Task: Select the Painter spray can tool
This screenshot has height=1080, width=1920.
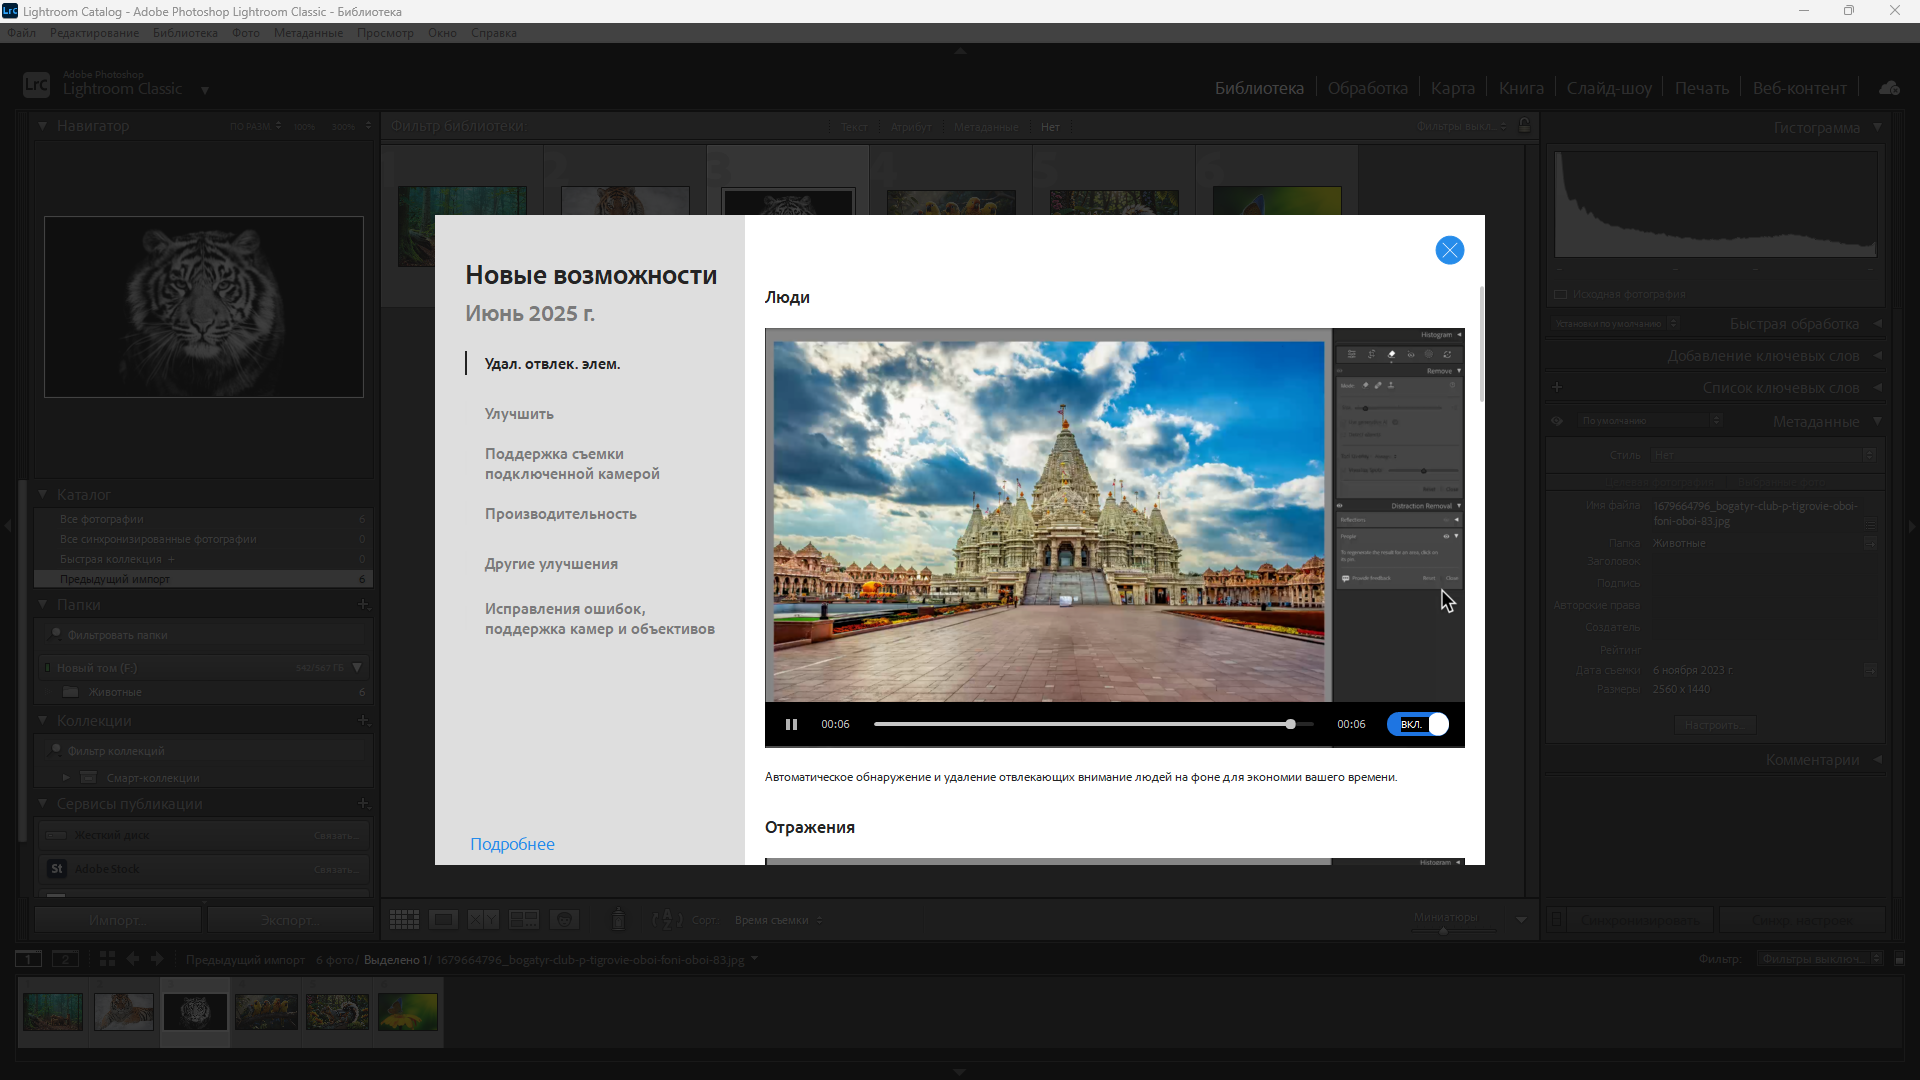Action: point(618,920)
